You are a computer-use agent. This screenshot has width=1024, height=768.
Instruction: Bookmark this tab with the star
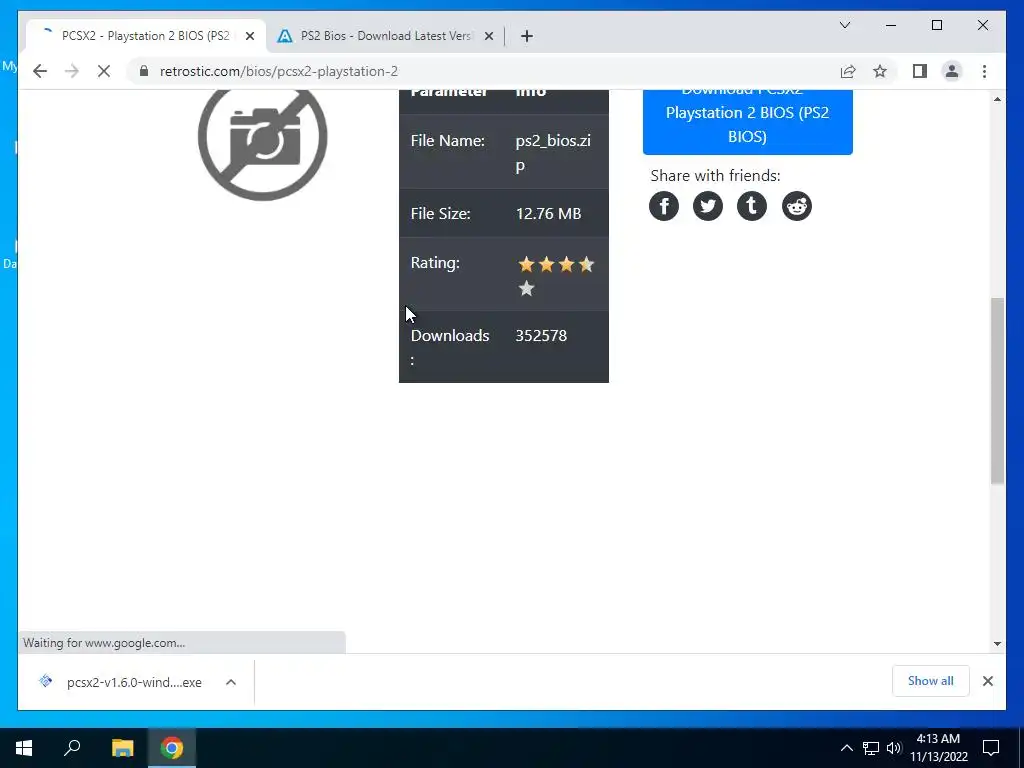pos(880,71)
